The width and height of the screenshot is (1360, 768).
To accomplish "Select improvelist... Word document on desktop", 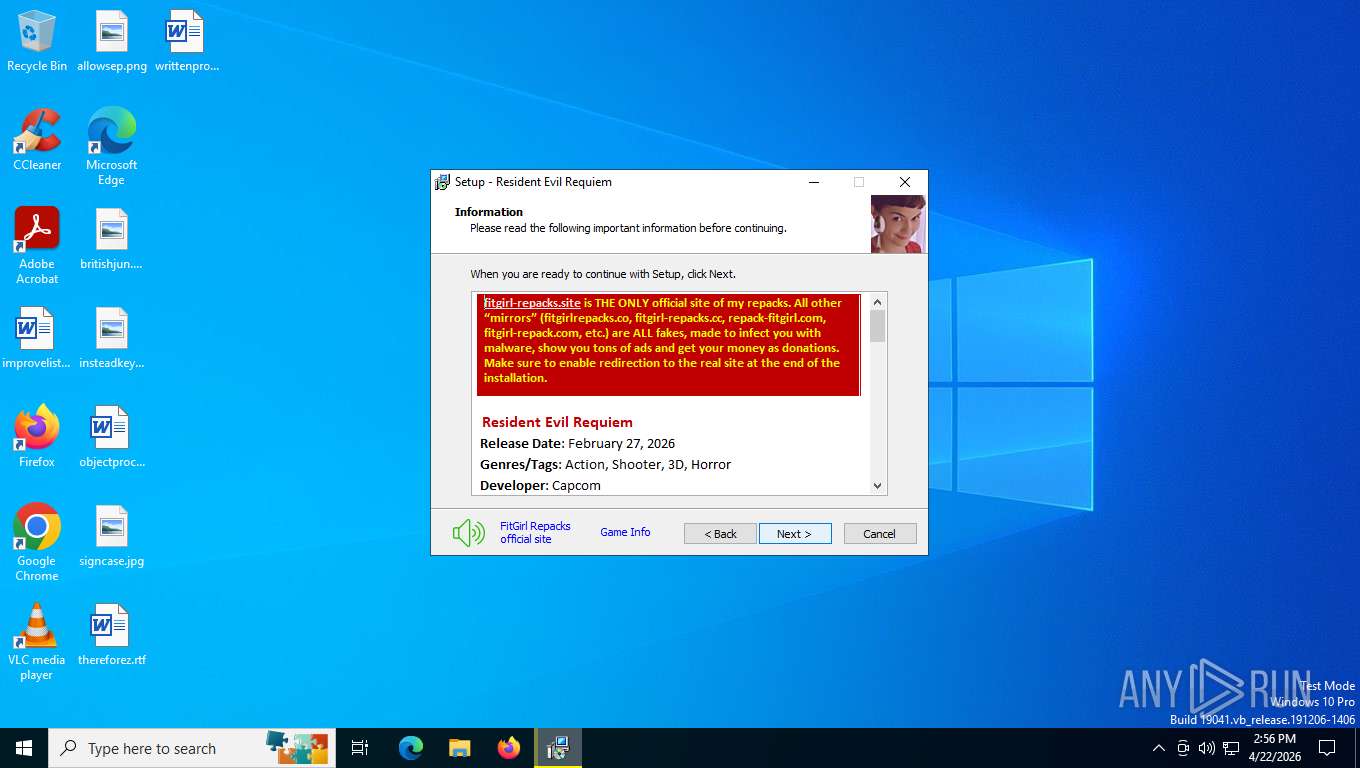I will coord(37,339).
